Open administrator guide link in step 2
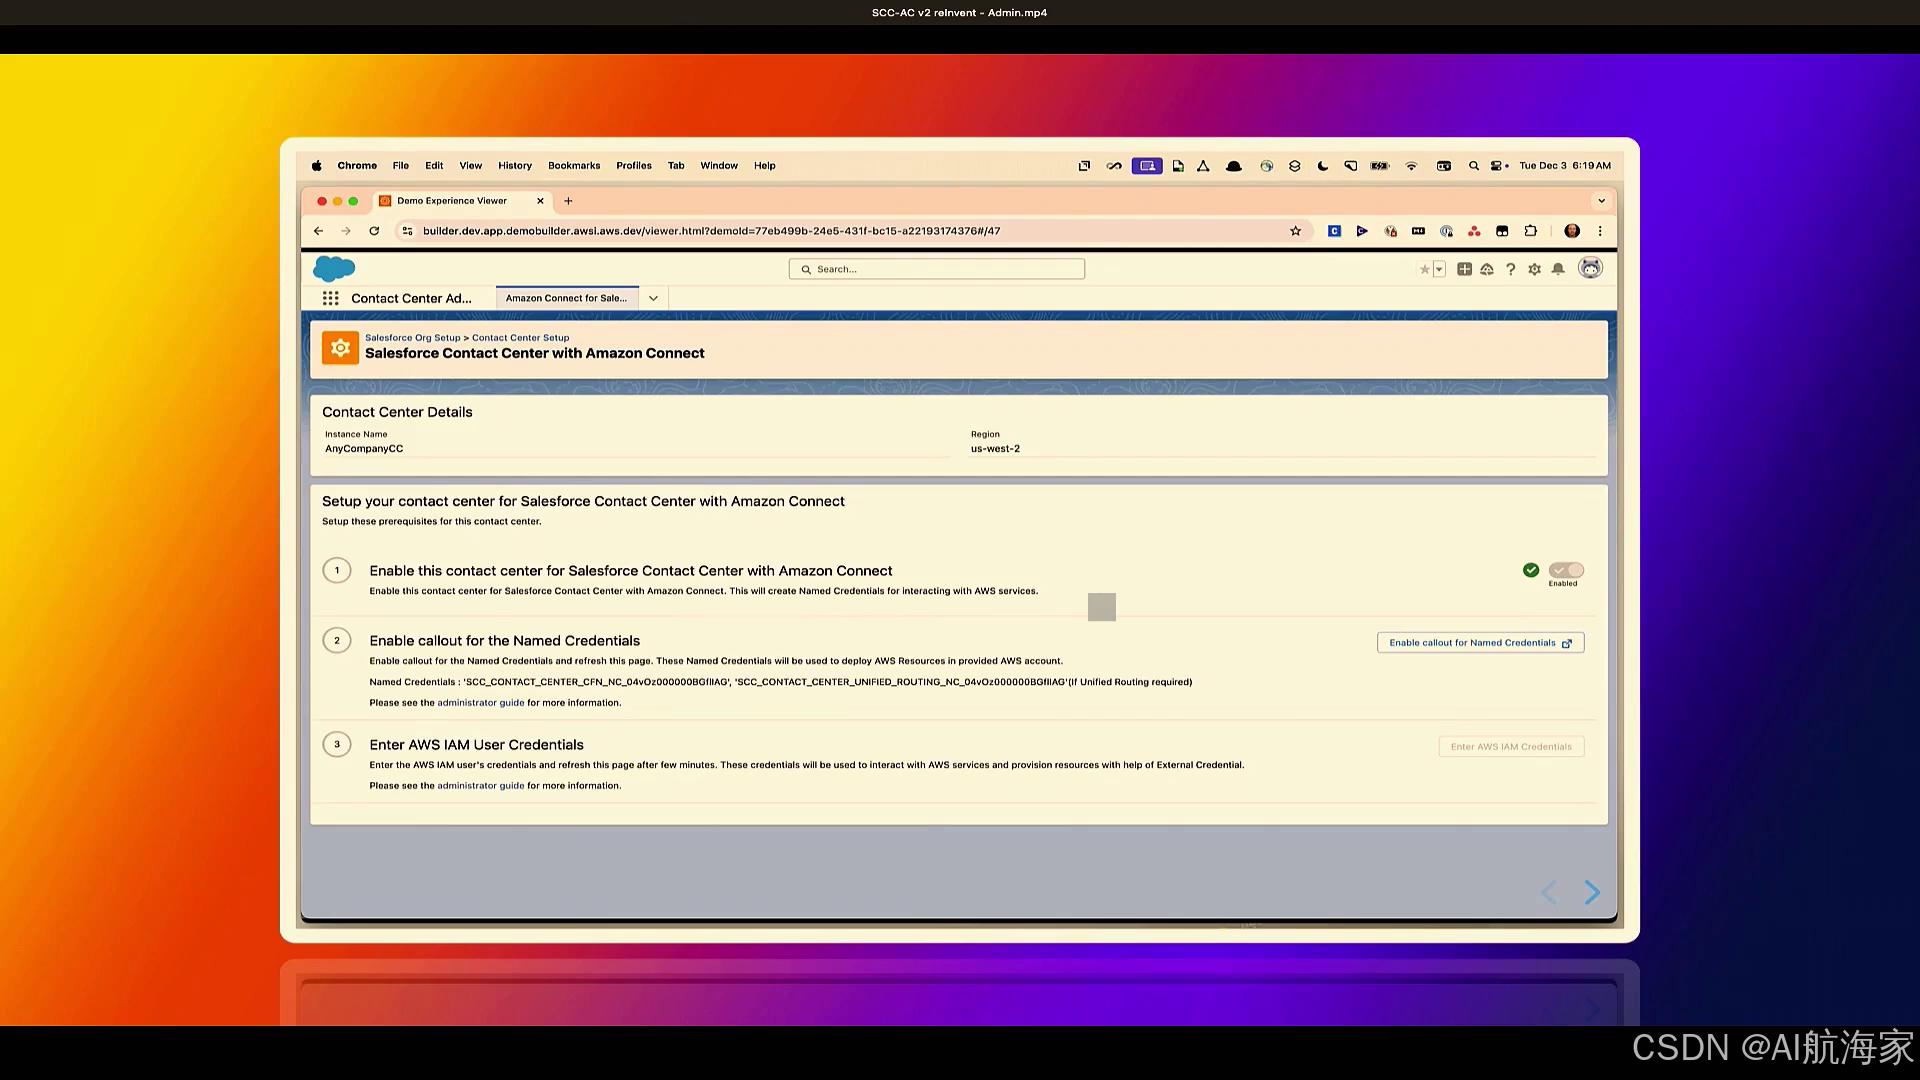The width and height of the screenshot is (1920, 1080). pyautogui.click(x=480, y=703)
